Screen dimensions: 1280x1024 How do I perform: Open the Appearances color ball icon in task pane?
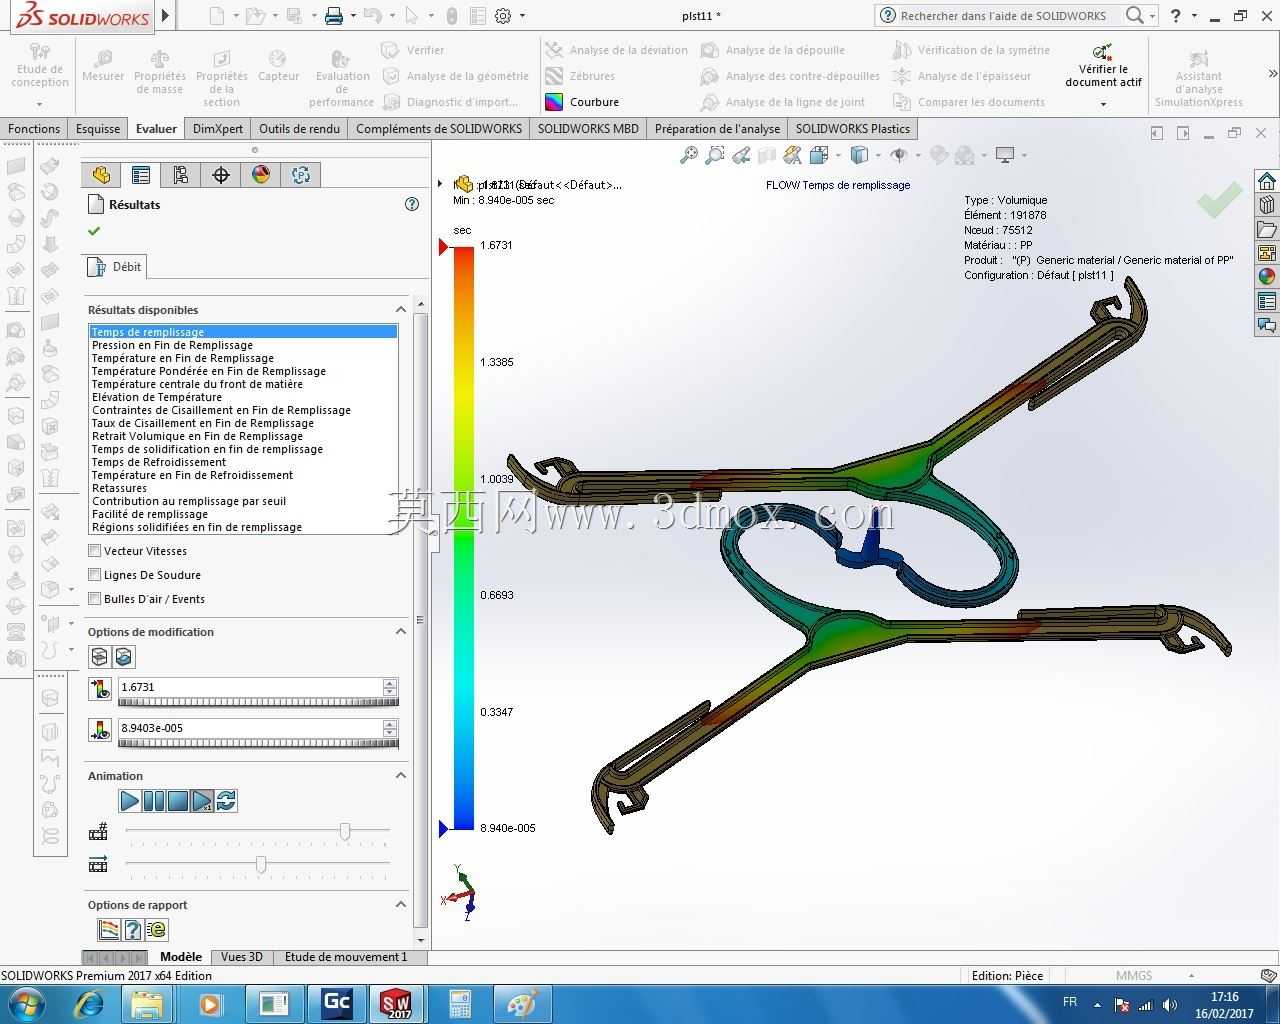pyautogui.click(x=1267, y=277)
